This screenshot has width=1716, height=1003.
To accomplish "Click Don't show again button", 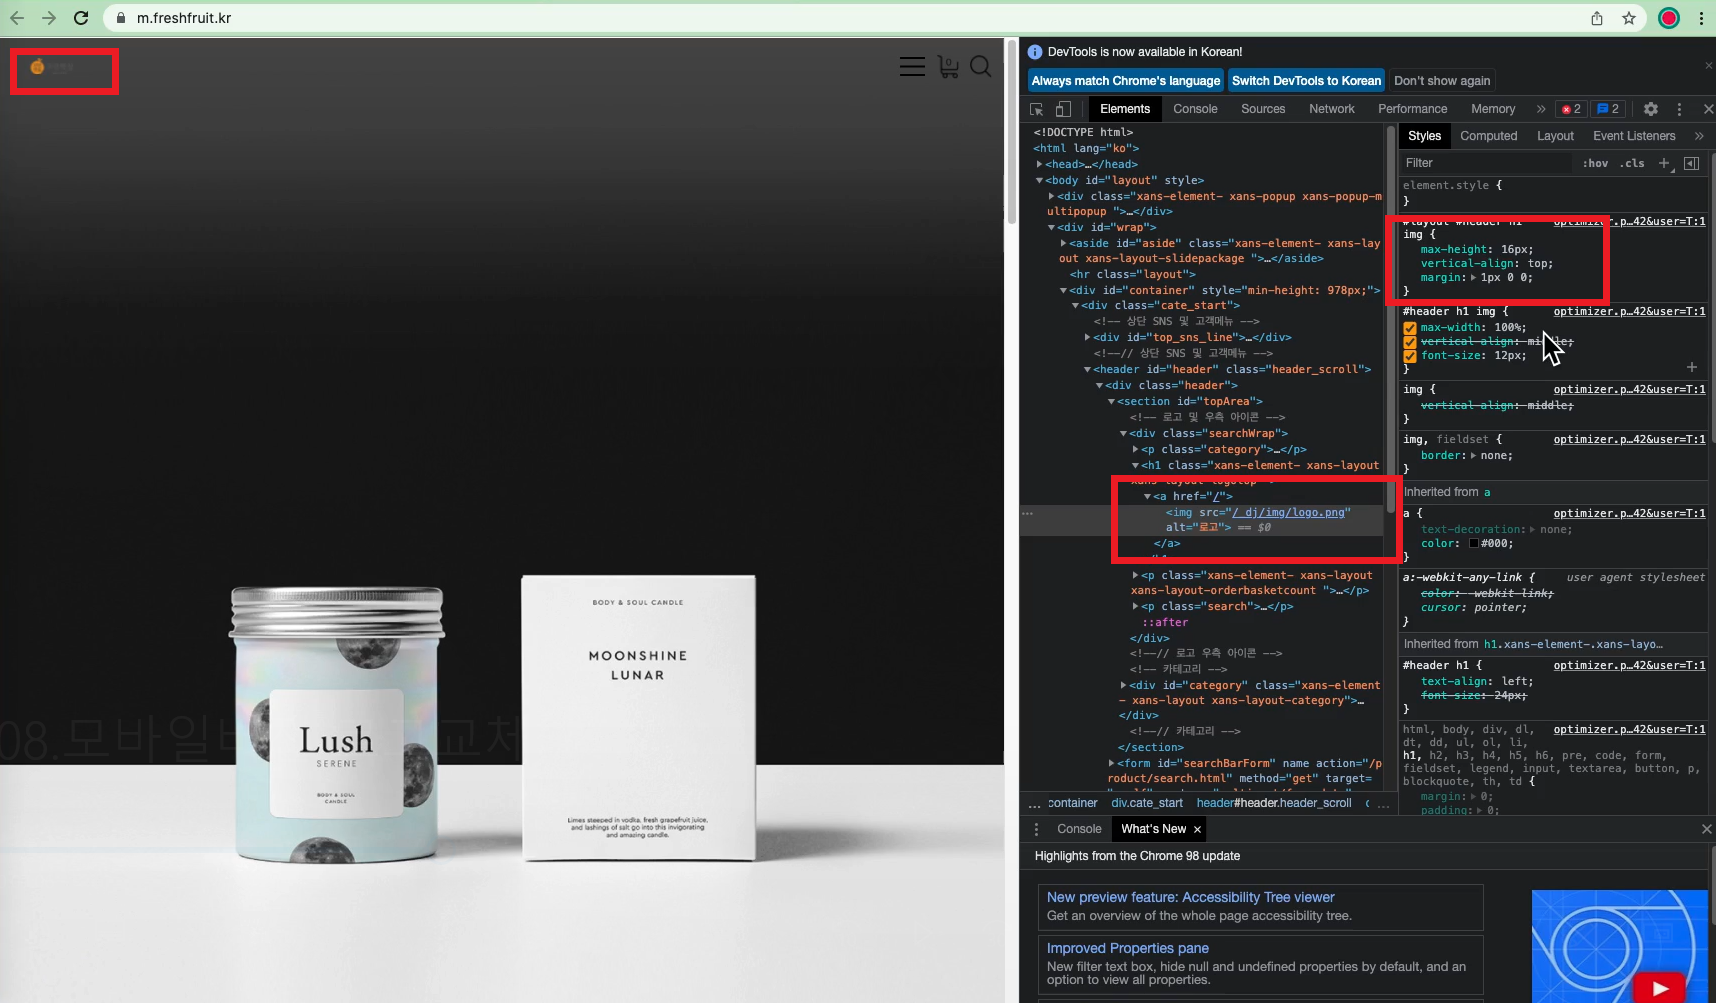I will (1442, 81).
